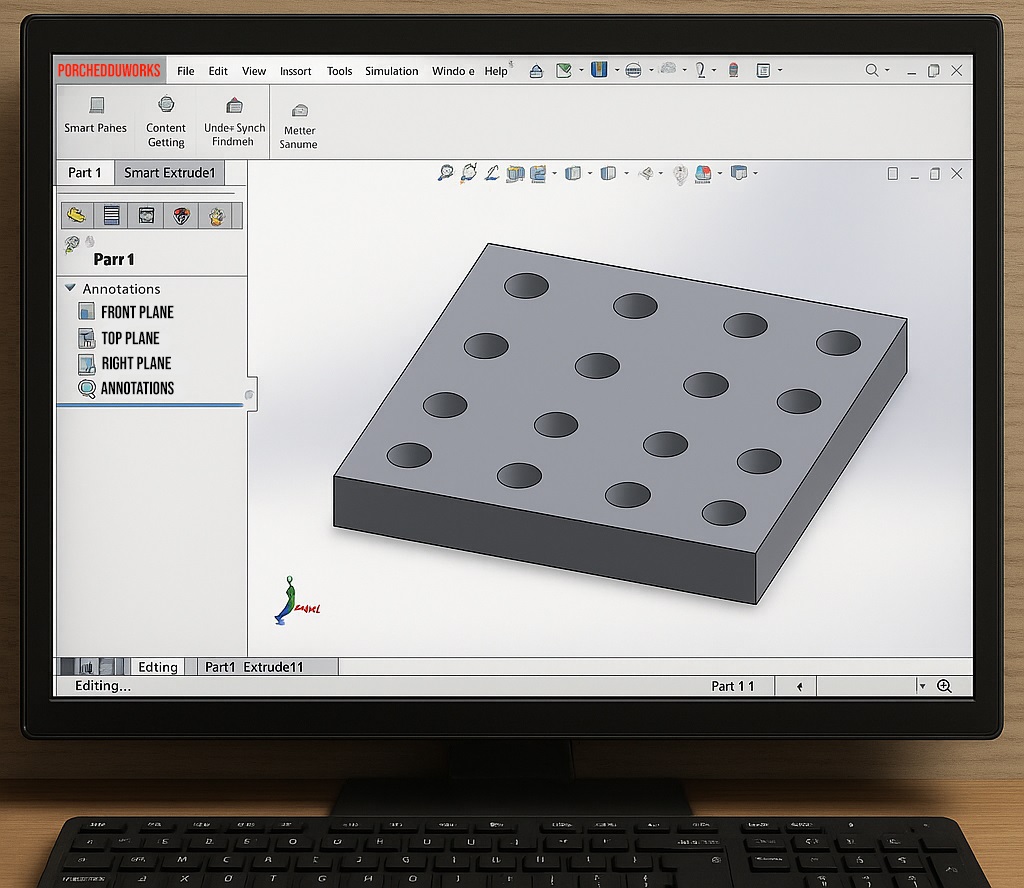Image resolution: width=1024 pixels, height=888 pixels.
Task: Click the Metter Sanume toolbar icon
Action: point(299,110)
